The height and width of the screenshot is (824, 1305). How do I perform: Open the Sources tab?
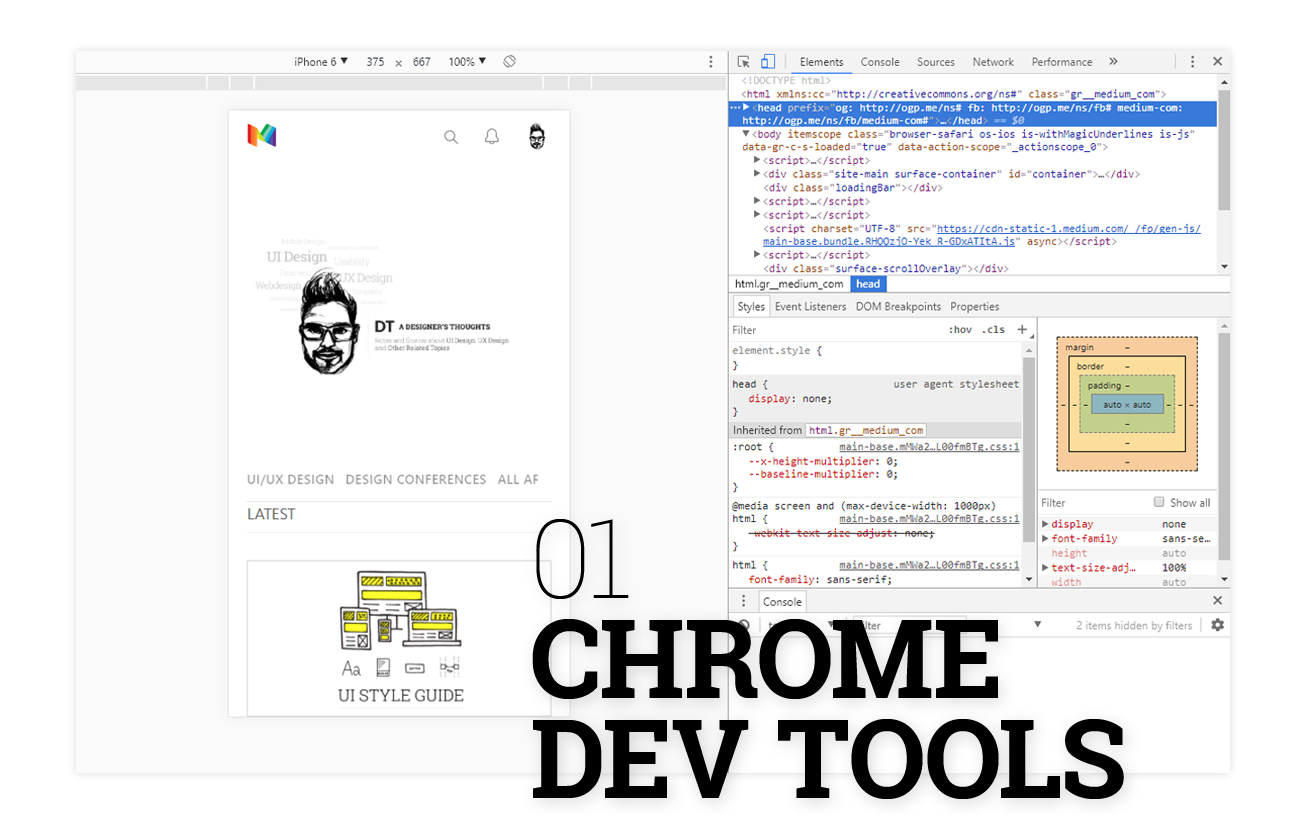pyautogui.click(x=936, y=62)
